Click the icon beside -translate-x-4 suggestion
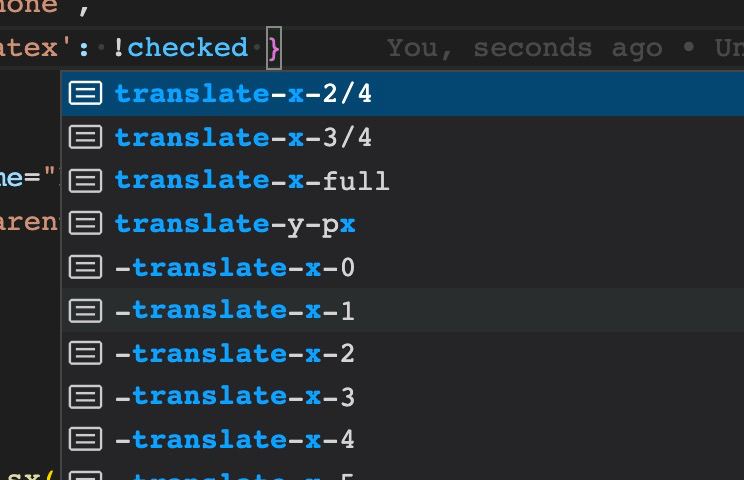The width and height of the screenshot is (744, 480). 85,440
